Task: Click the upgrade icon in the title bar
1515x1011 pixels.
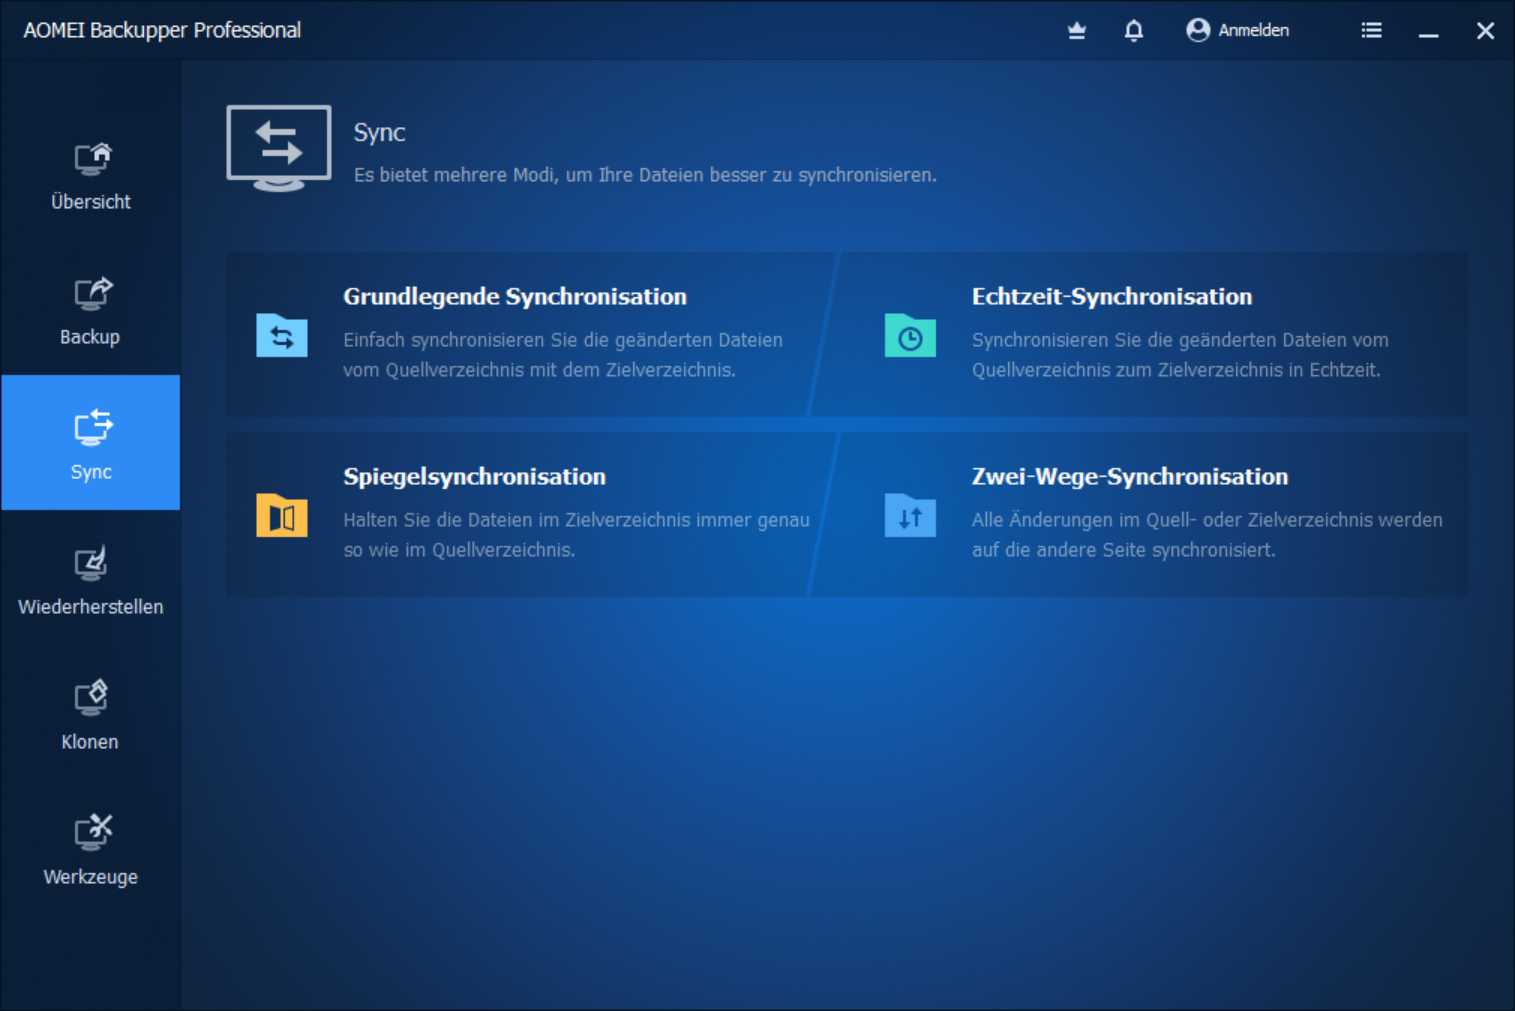Action: click(1075, 31)
